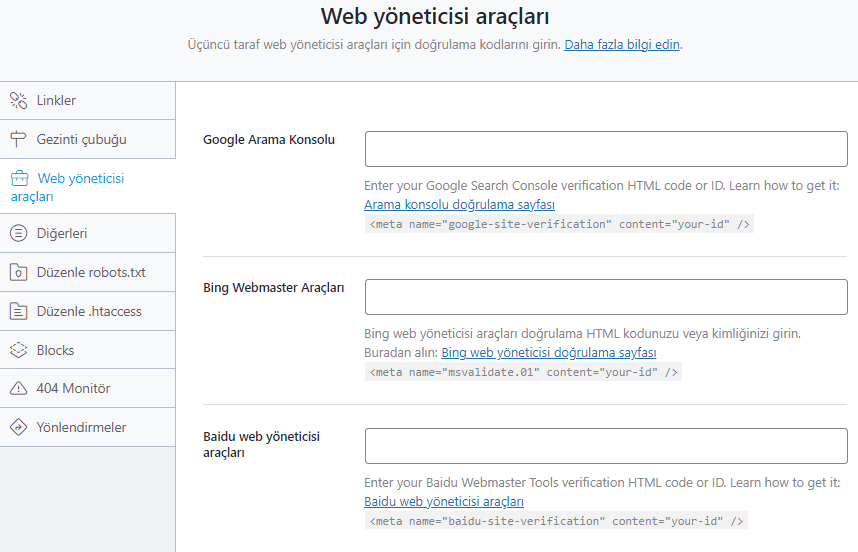Click into the Bing Webmaster Araçları field
This screenshot has width=858, height=552.
tap(606, 297)
